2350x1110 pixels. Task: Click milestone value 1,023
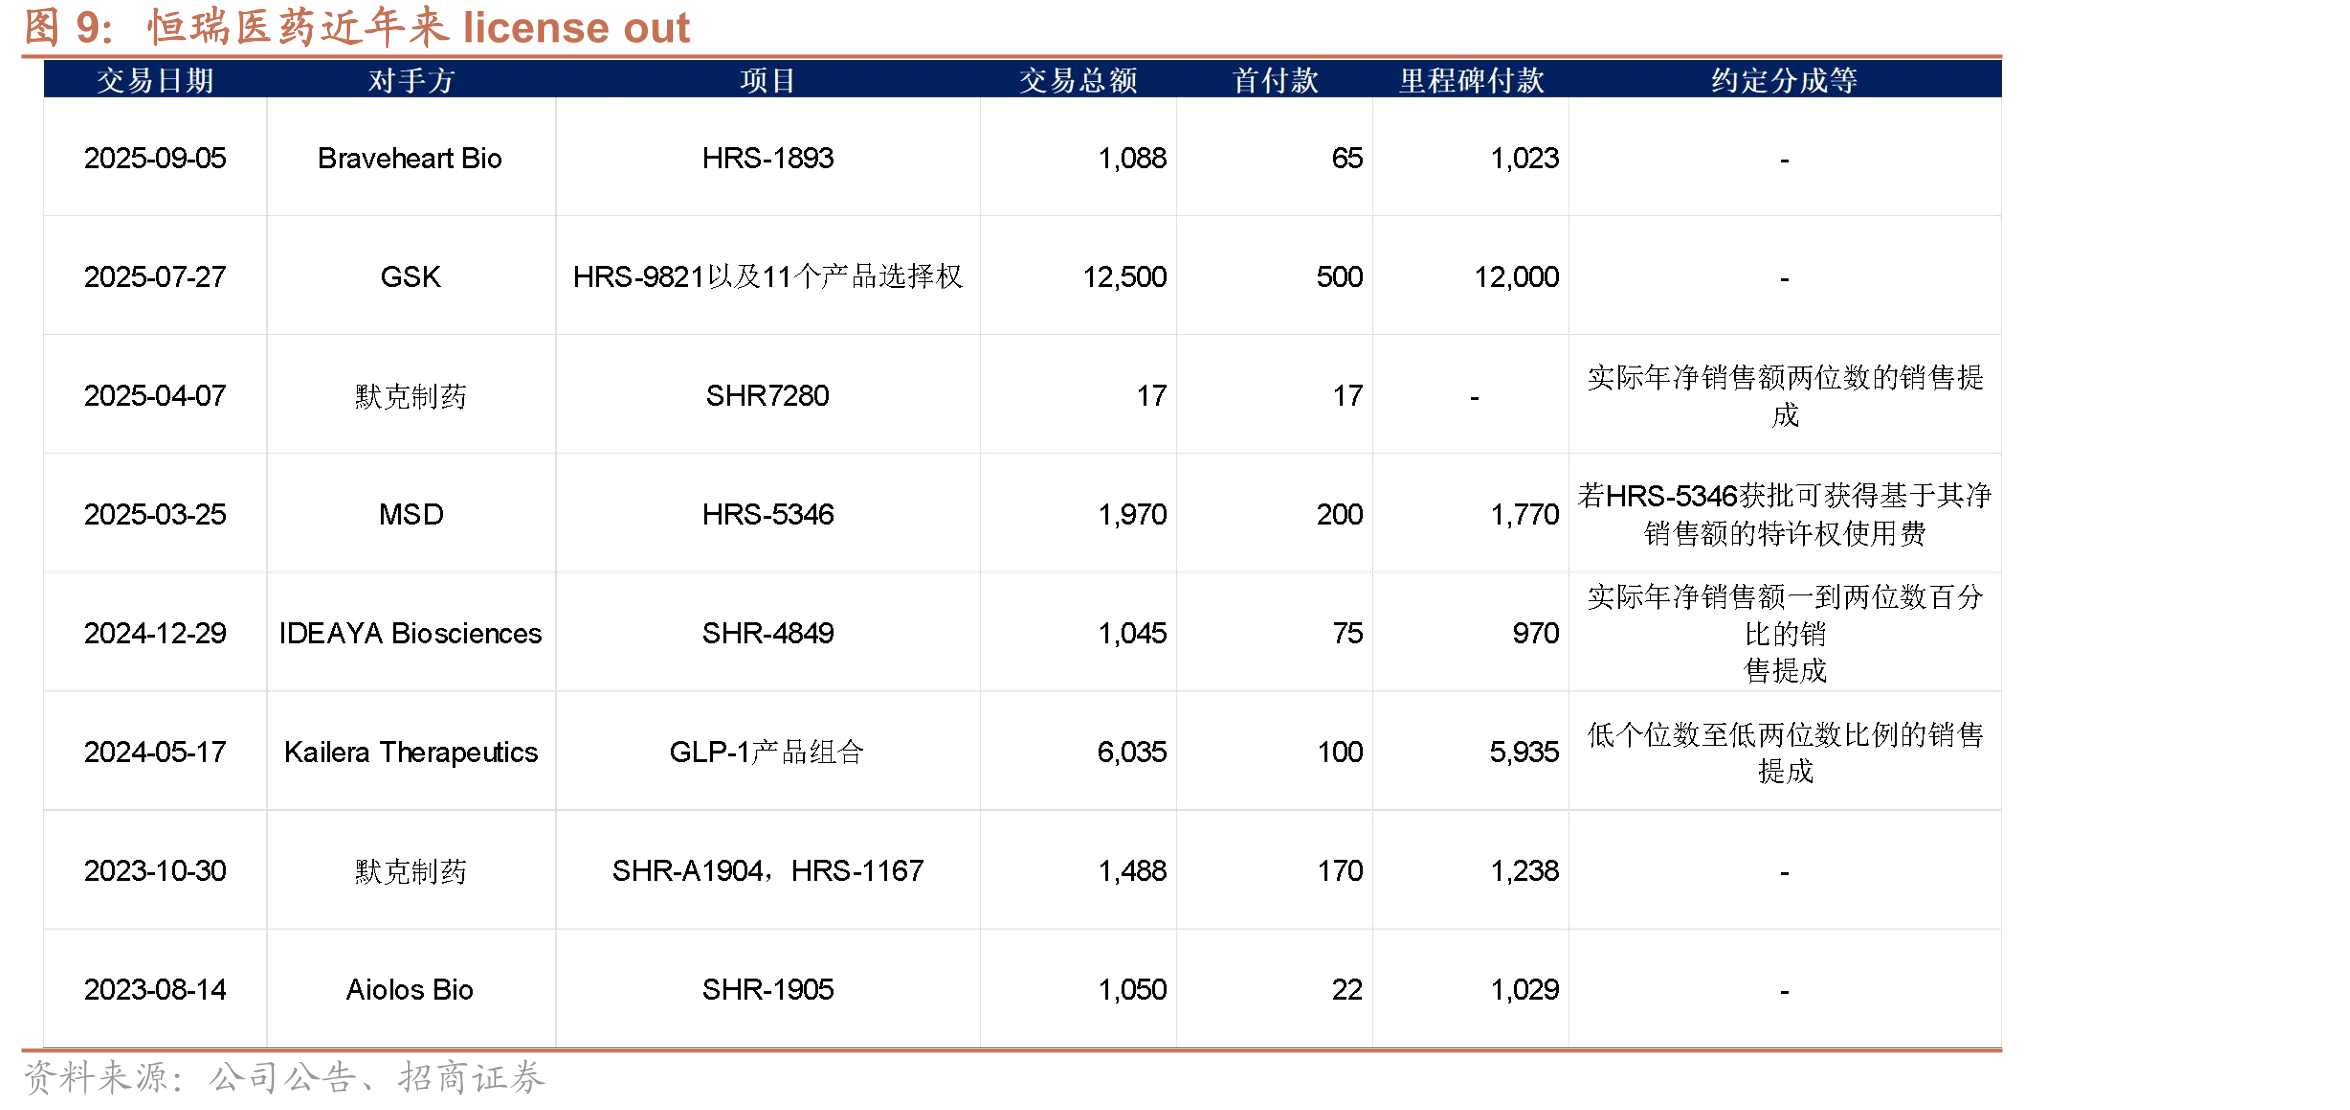click(1524, 158)
